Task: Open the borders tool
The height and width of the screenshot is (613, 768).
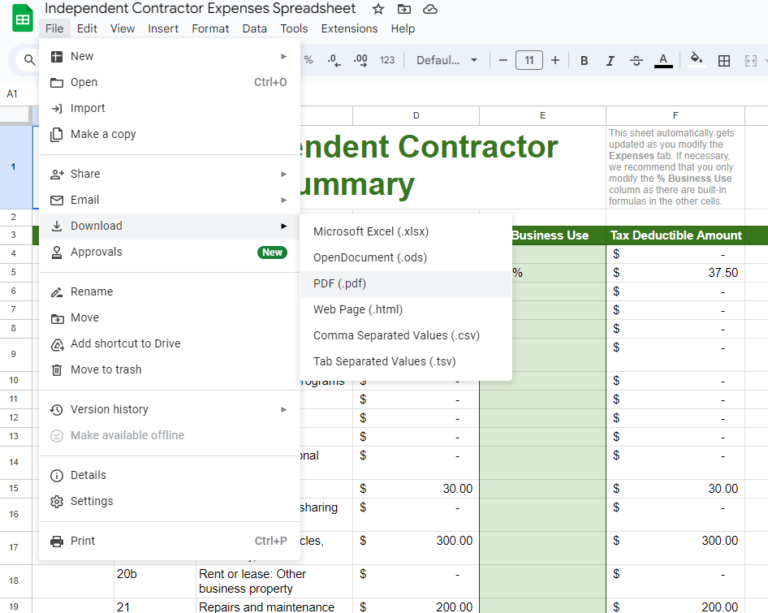Action: click(x=724, y=60)
